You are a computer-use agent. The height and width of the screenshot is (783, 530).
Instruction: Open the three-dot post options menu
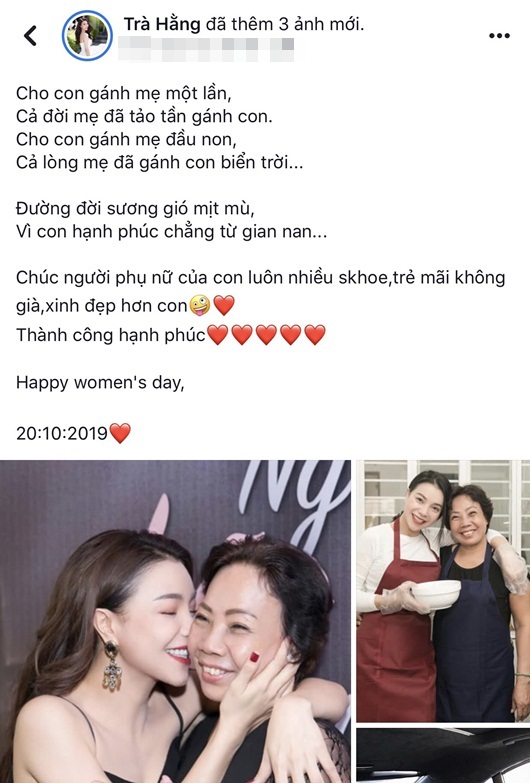point(499,36)
